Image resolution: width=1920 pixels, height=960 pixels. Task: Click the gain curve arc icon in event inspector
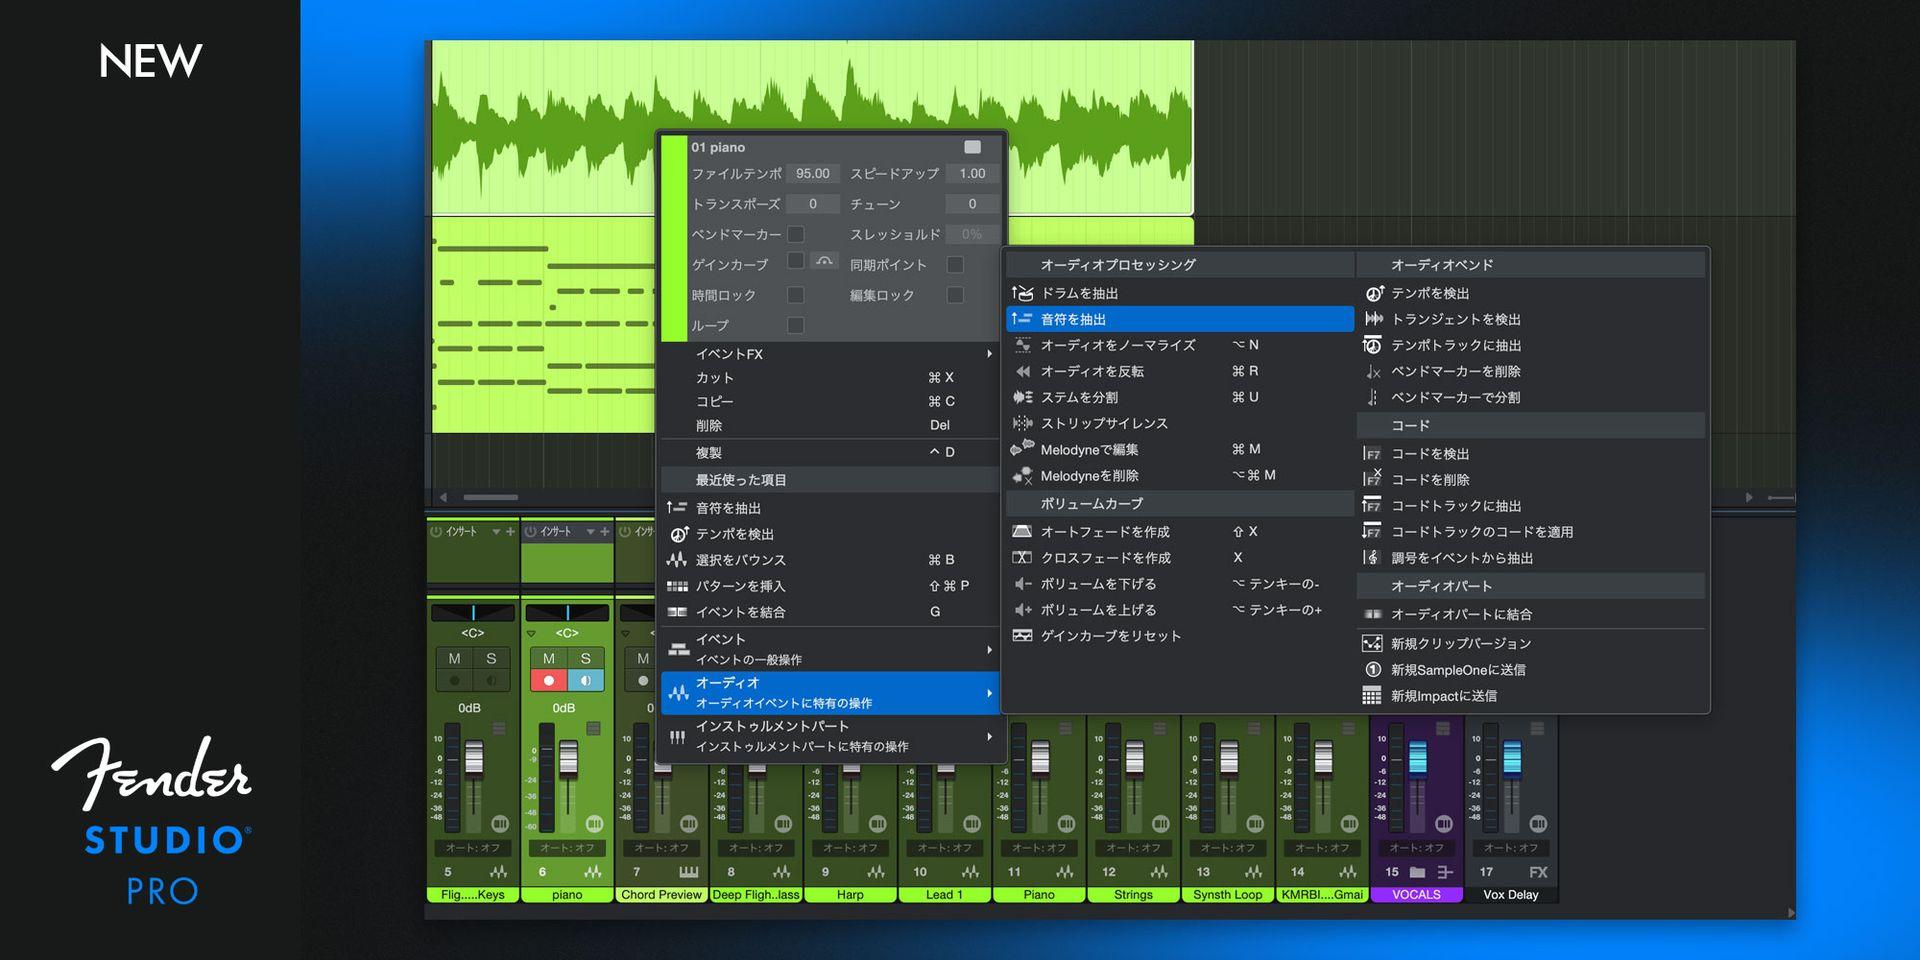[822, 263]
